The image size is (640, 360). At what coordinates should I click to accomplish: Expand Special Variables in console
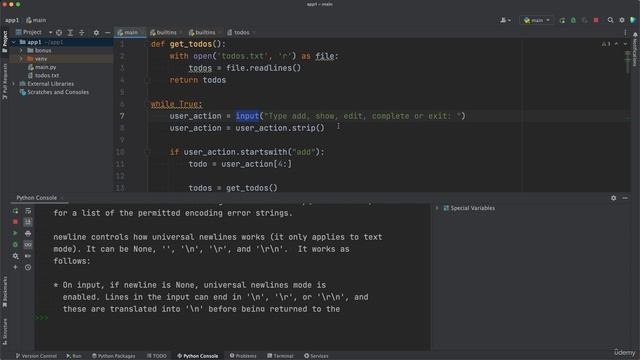(437, 208)
